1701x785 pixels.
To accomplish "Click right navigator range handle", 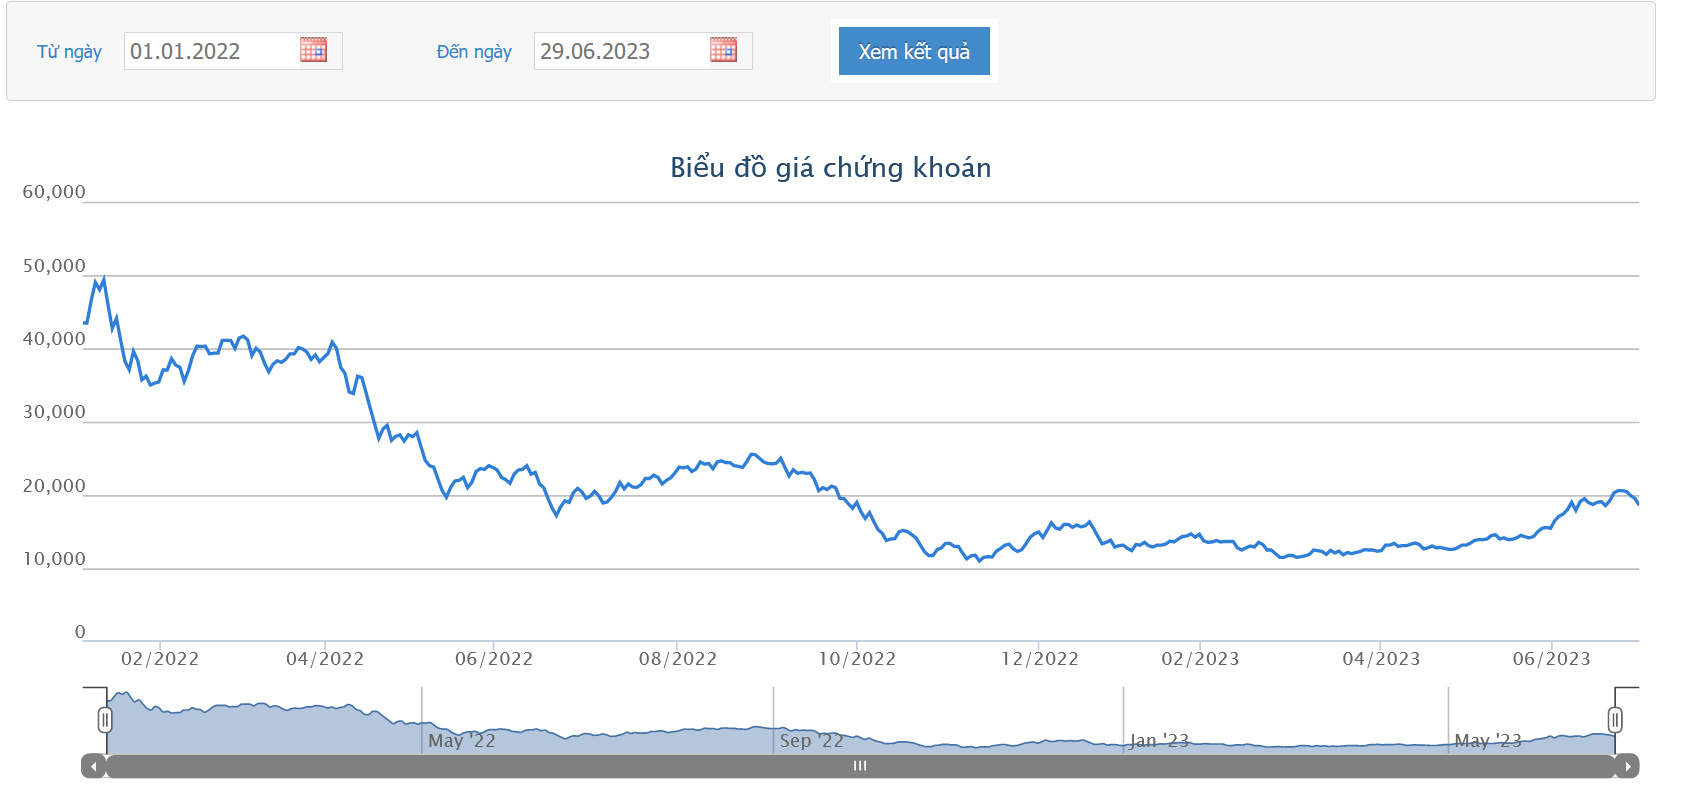I will point(1615,719).
